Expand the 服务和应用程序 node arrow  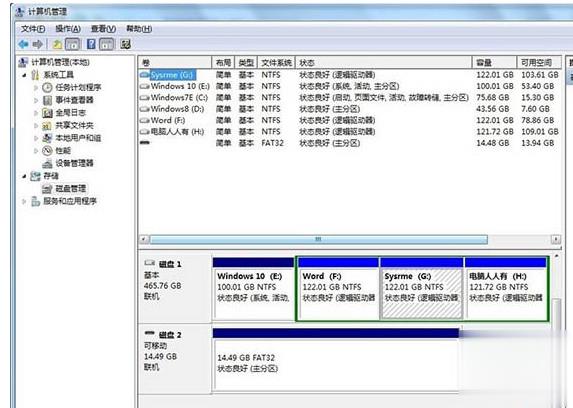coord(24,201)
